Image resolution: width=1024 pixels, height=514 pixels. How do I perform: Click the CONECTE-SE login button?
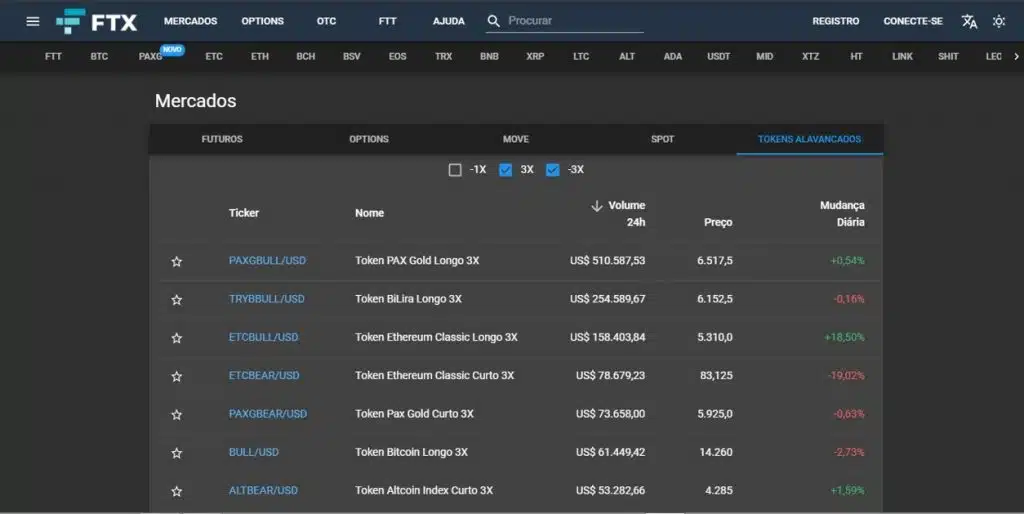point(913,21)
